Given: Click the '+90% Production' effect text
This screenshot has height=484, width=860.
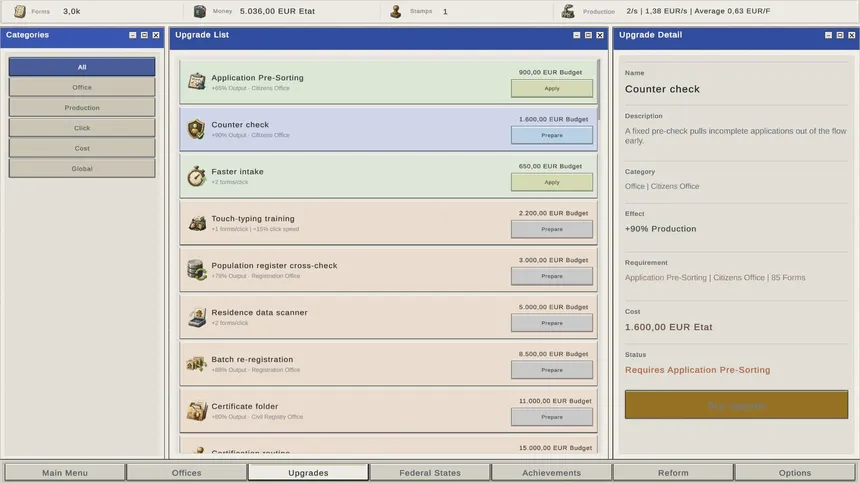Looking at the screenshot, I should (660, 229).
